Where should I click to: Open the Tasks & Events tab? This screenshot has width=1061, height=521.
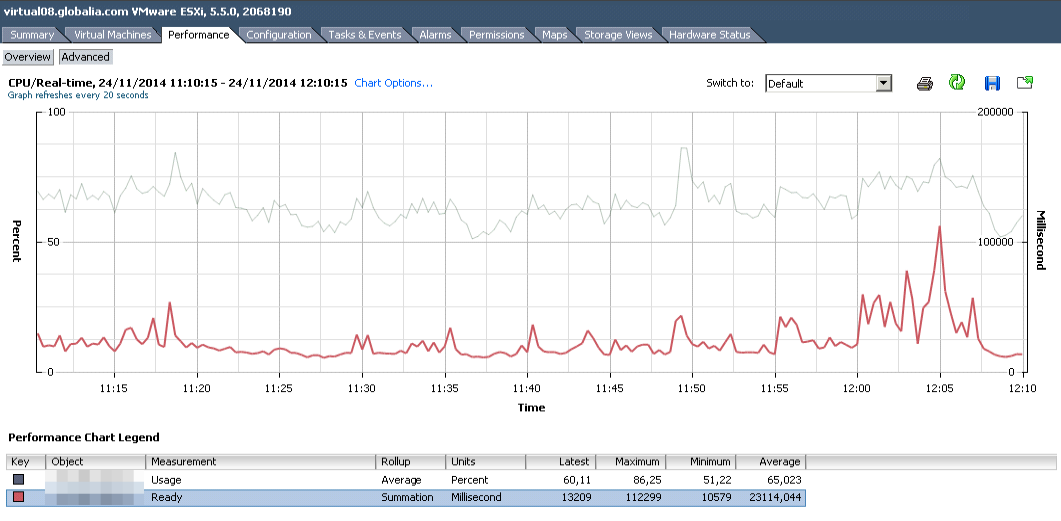click(364, 35)
